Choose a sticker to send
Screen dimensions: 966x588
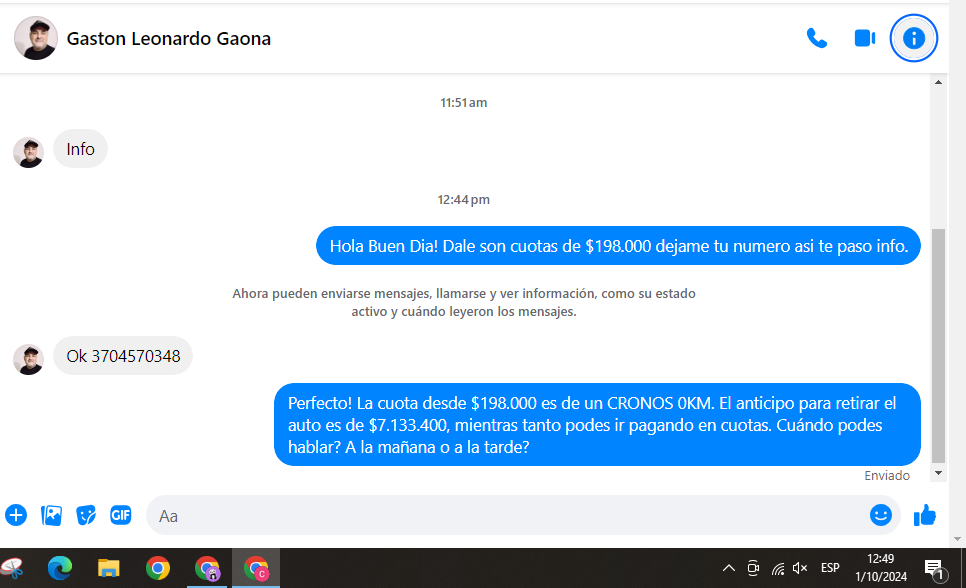[86, 515]
